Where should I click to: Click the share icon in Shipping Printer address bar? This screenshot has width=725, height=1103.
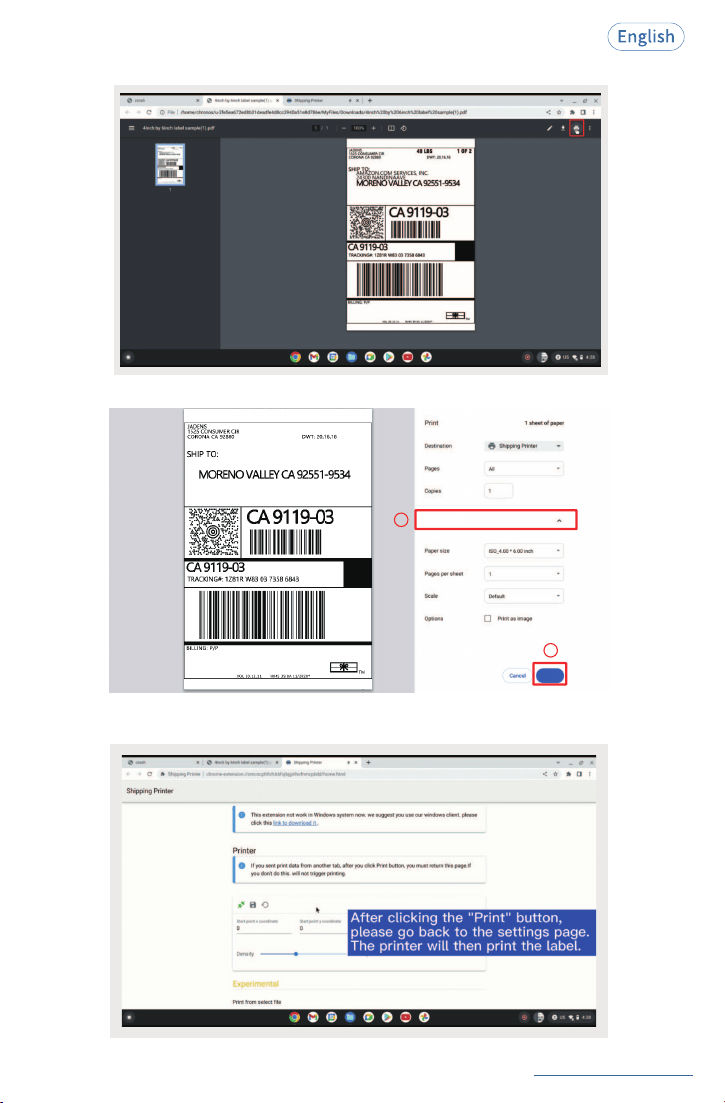point(546,774)
